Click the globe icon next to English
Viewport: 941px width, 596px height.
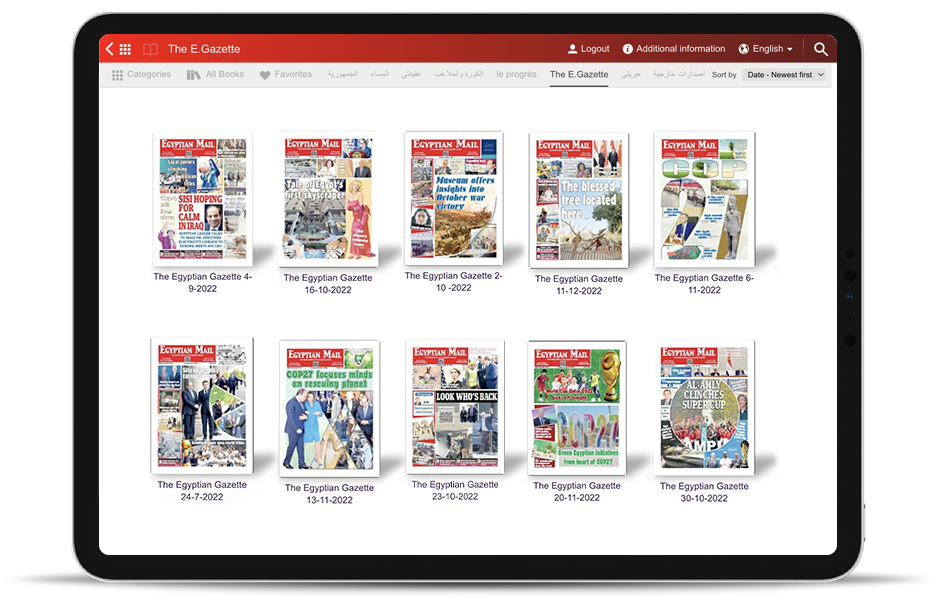click(744, 49)
